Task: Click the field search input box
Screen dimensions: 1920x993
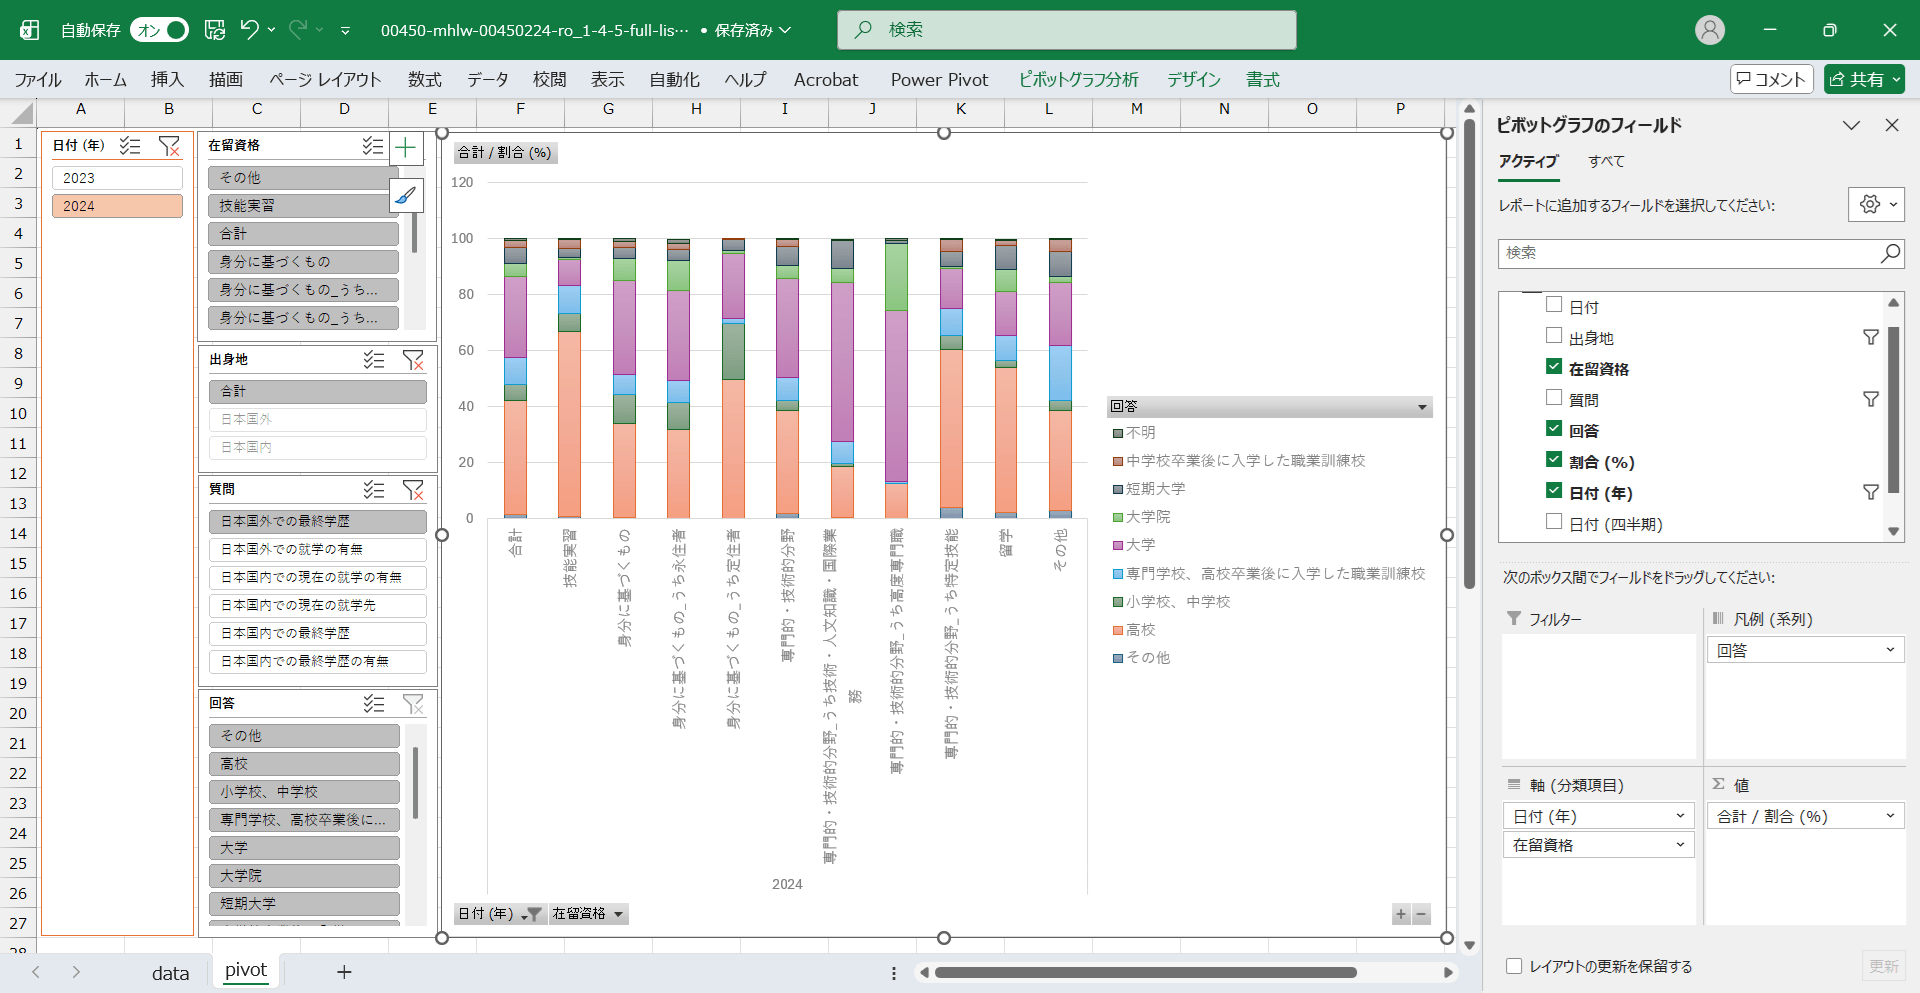Action: pos(1690,253)
